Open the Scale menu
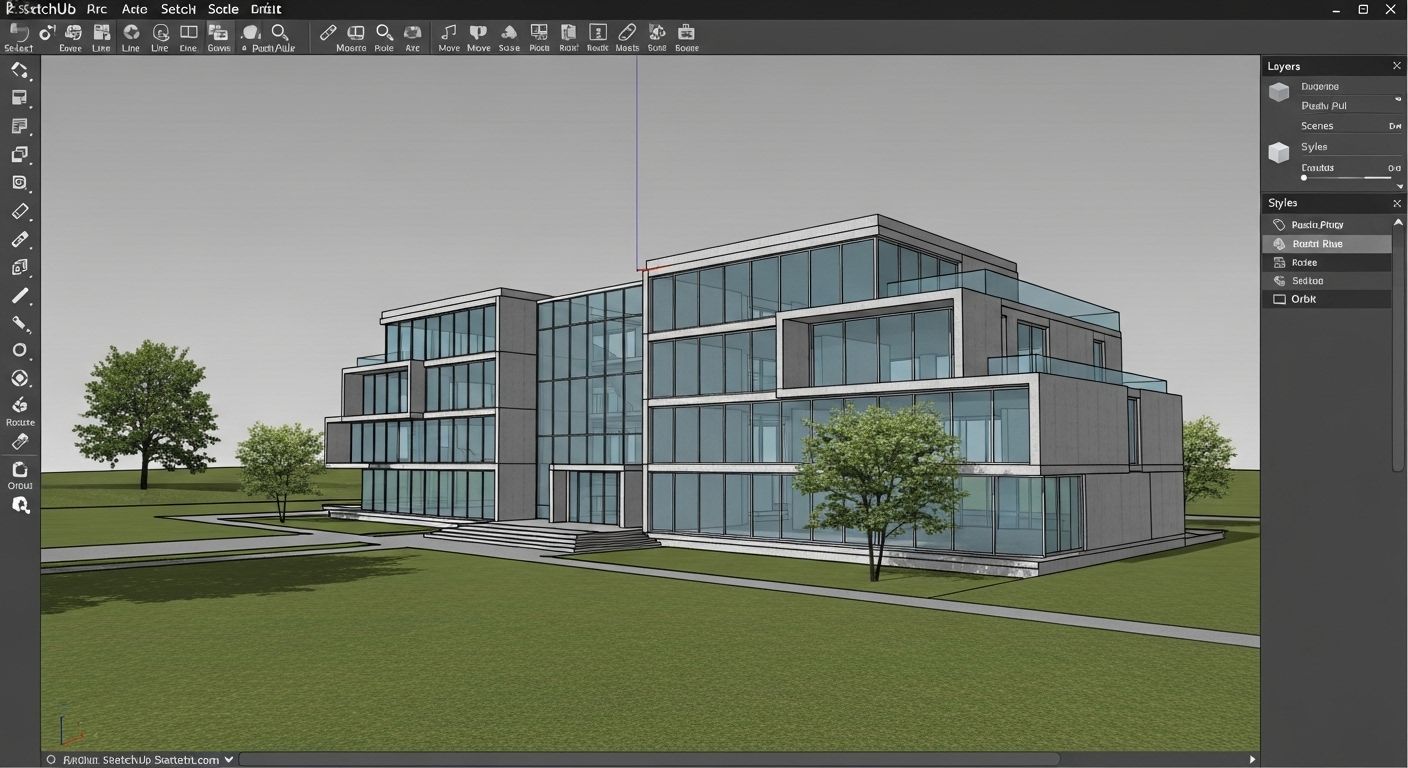This screenshot has width=1408, height=768. (x=222, y=9)
